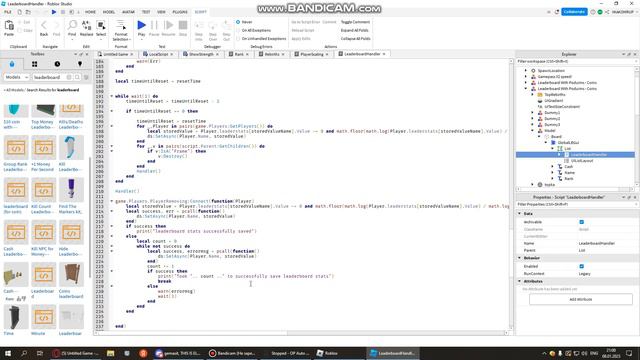Click Collapse All Folds action
The image size is (640, 360).
tap(356, 38)
